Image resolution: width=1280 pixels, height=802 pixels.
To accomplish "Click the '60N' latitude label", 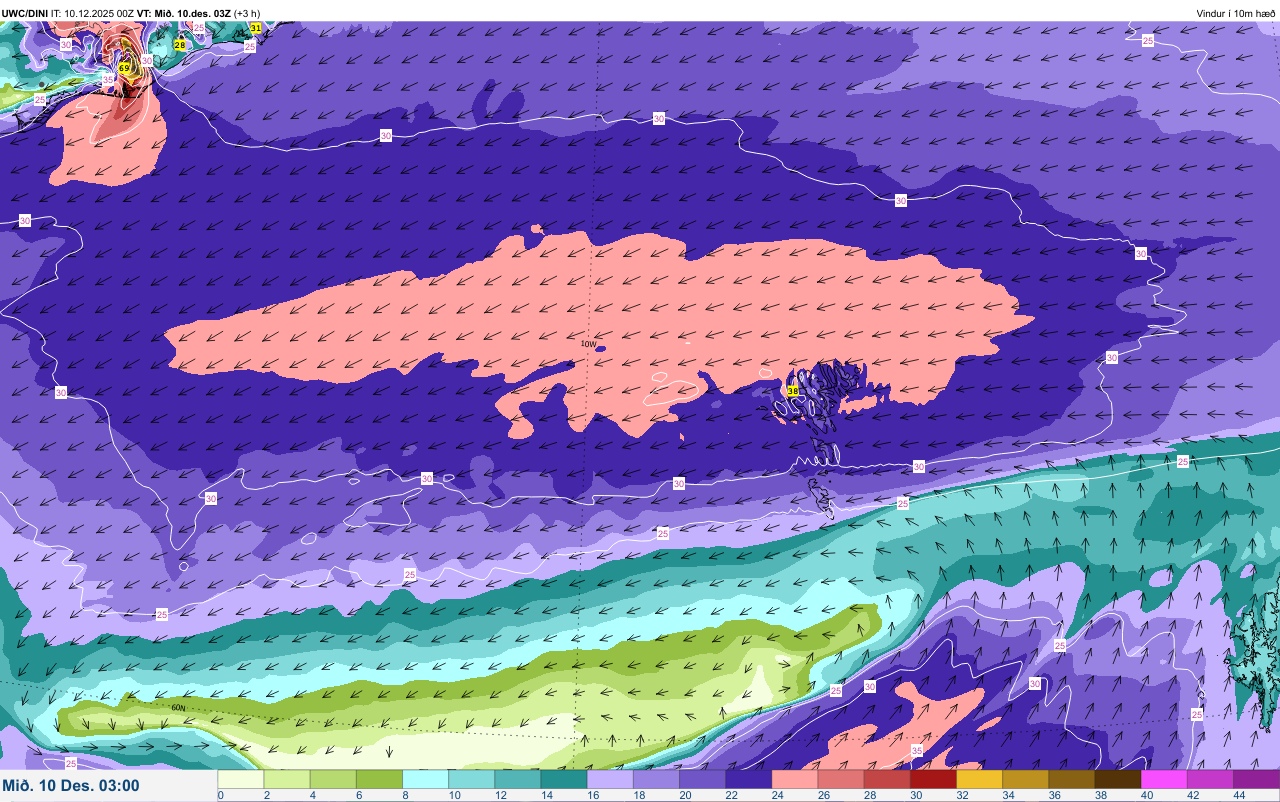I will click(x=179, y=708).
